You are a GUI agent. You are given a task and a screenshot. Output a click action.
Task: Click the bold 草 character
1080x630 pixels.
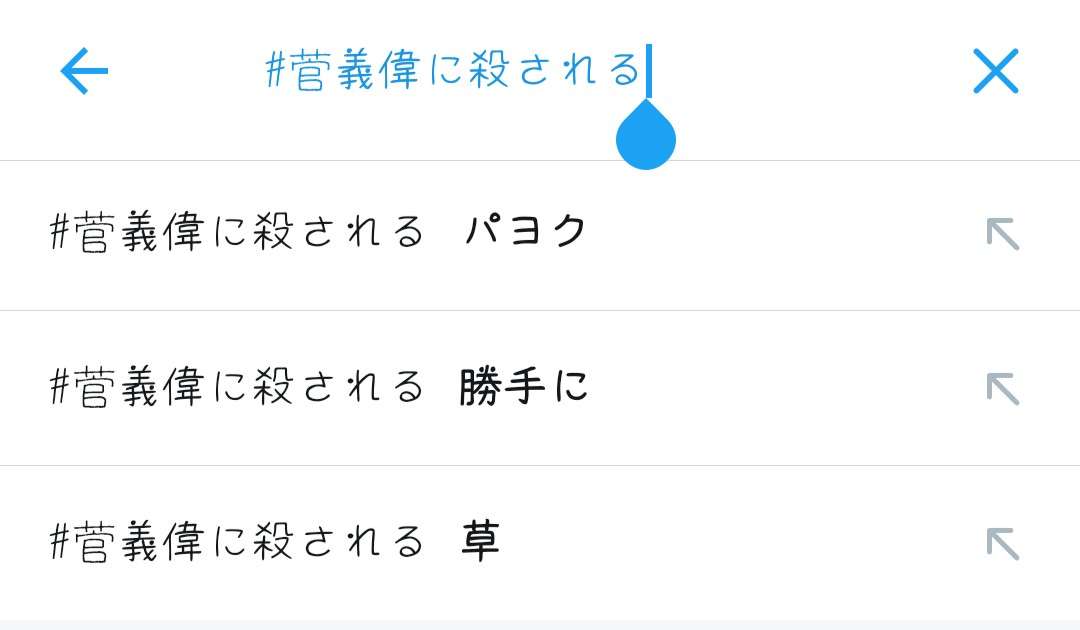(480, 541)
